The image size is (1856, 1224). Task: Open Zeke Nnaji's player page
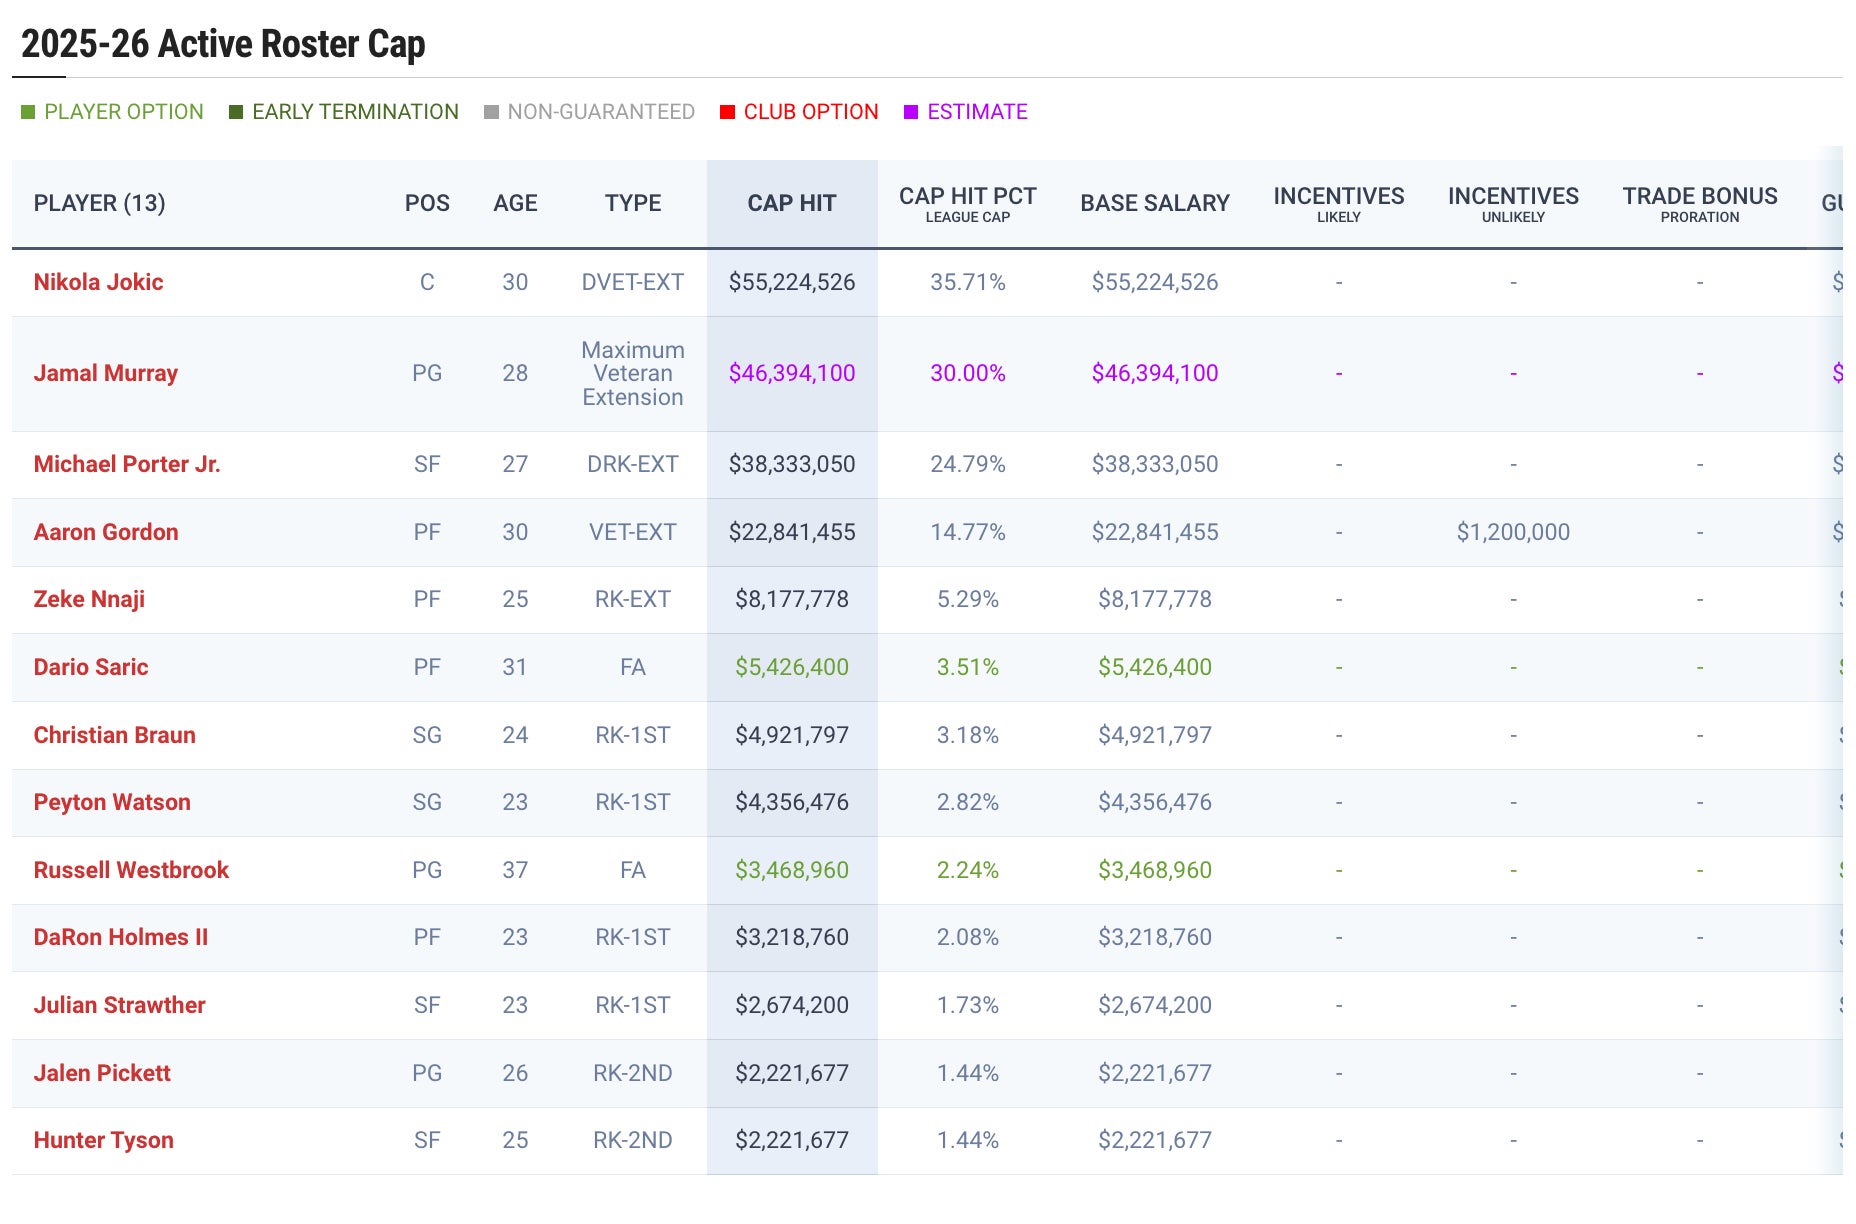coord(89,599)
